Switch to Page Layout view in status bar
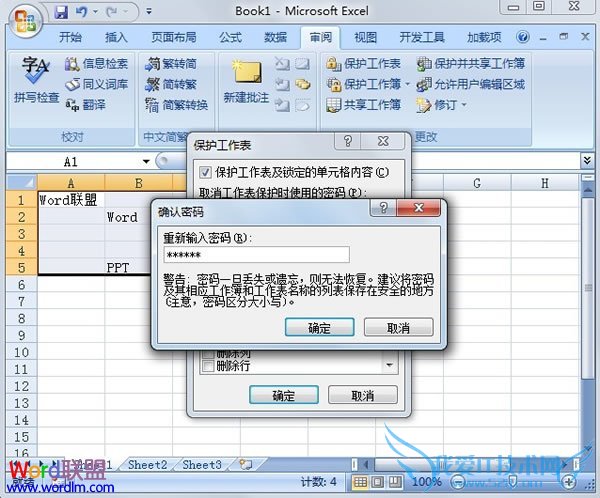Image resolution: width=600 pixels, height=498 pixels. 378,482
